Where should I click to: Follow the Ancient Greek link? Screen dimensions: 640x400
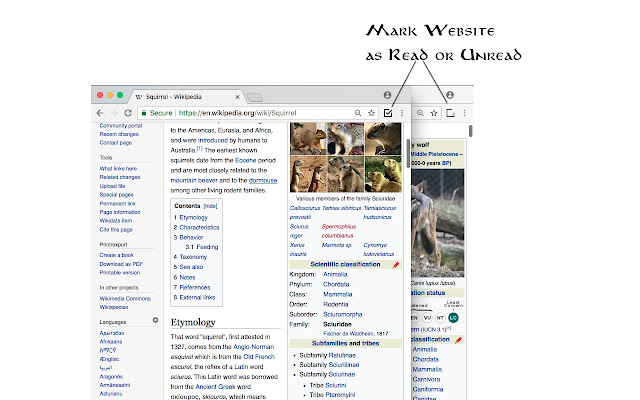tap(215, 387)
